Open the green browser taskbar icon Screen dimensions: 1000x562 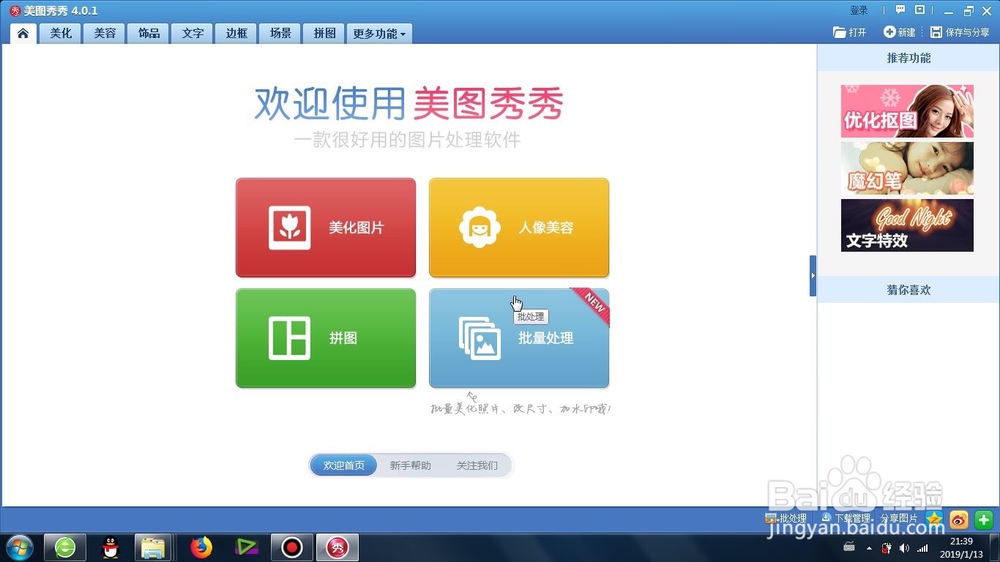(x=65, y=547)
